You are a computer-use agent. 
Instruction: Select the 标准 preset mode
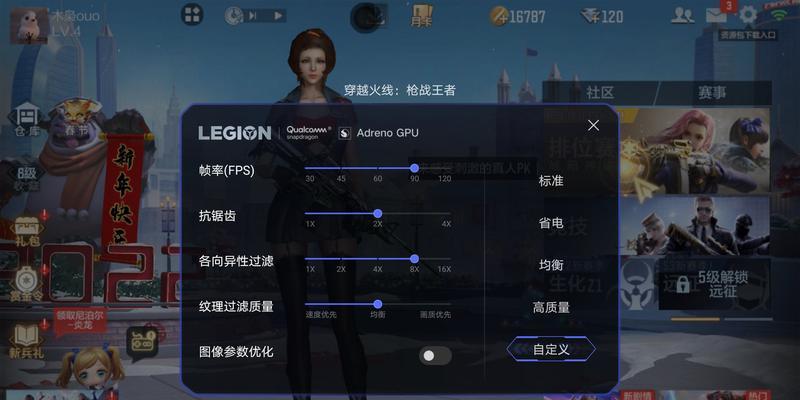[551, 181]
